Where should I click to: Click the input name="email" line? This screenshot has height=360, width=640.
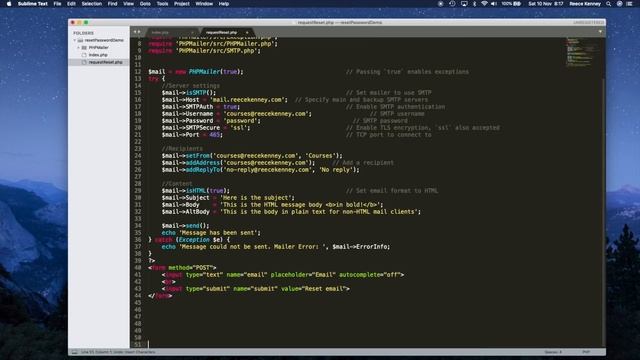283,275
